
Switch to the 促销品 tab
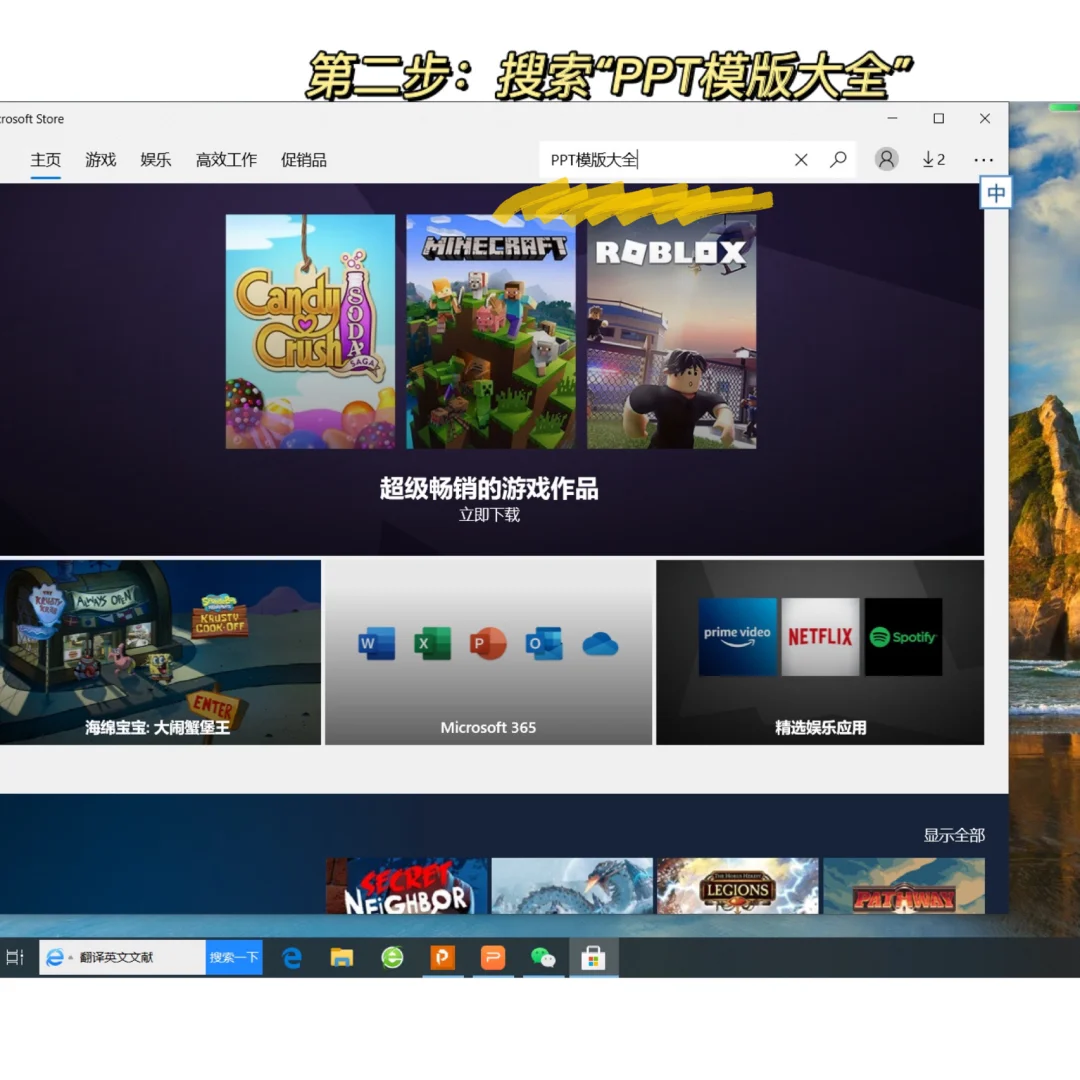click(304, 160)
